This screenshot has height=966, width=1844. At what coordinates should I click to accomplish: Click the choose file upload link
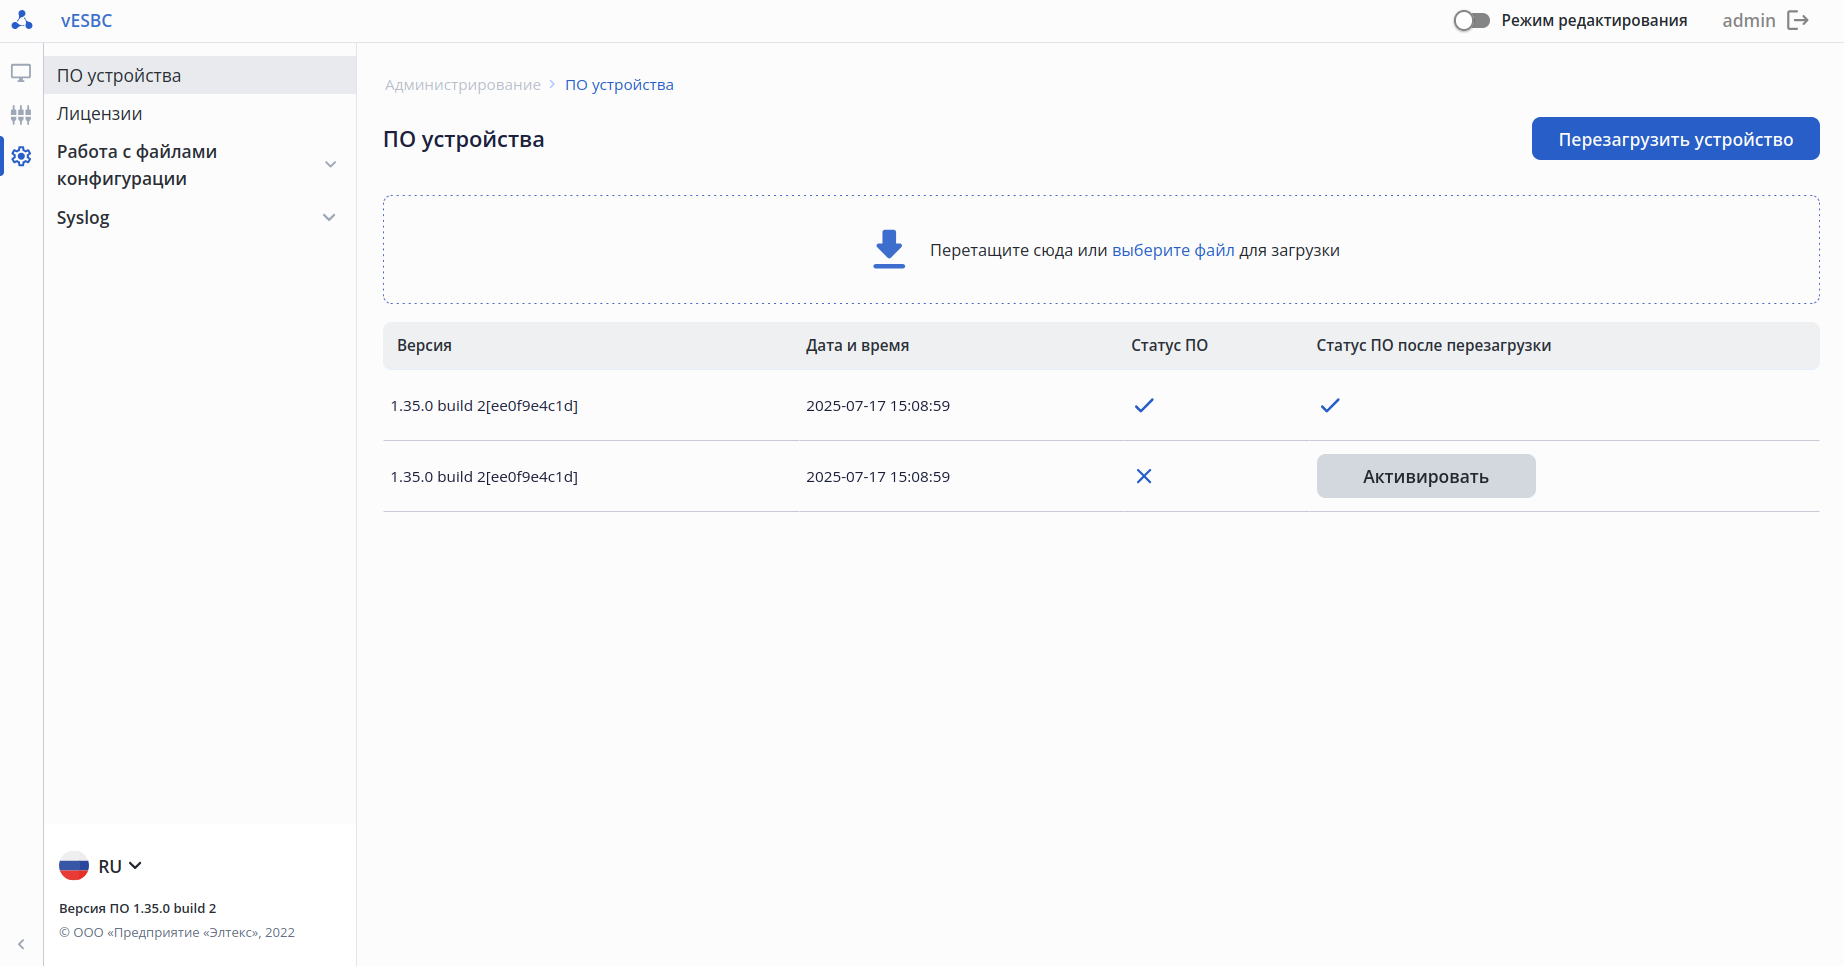pos(1173,250)
